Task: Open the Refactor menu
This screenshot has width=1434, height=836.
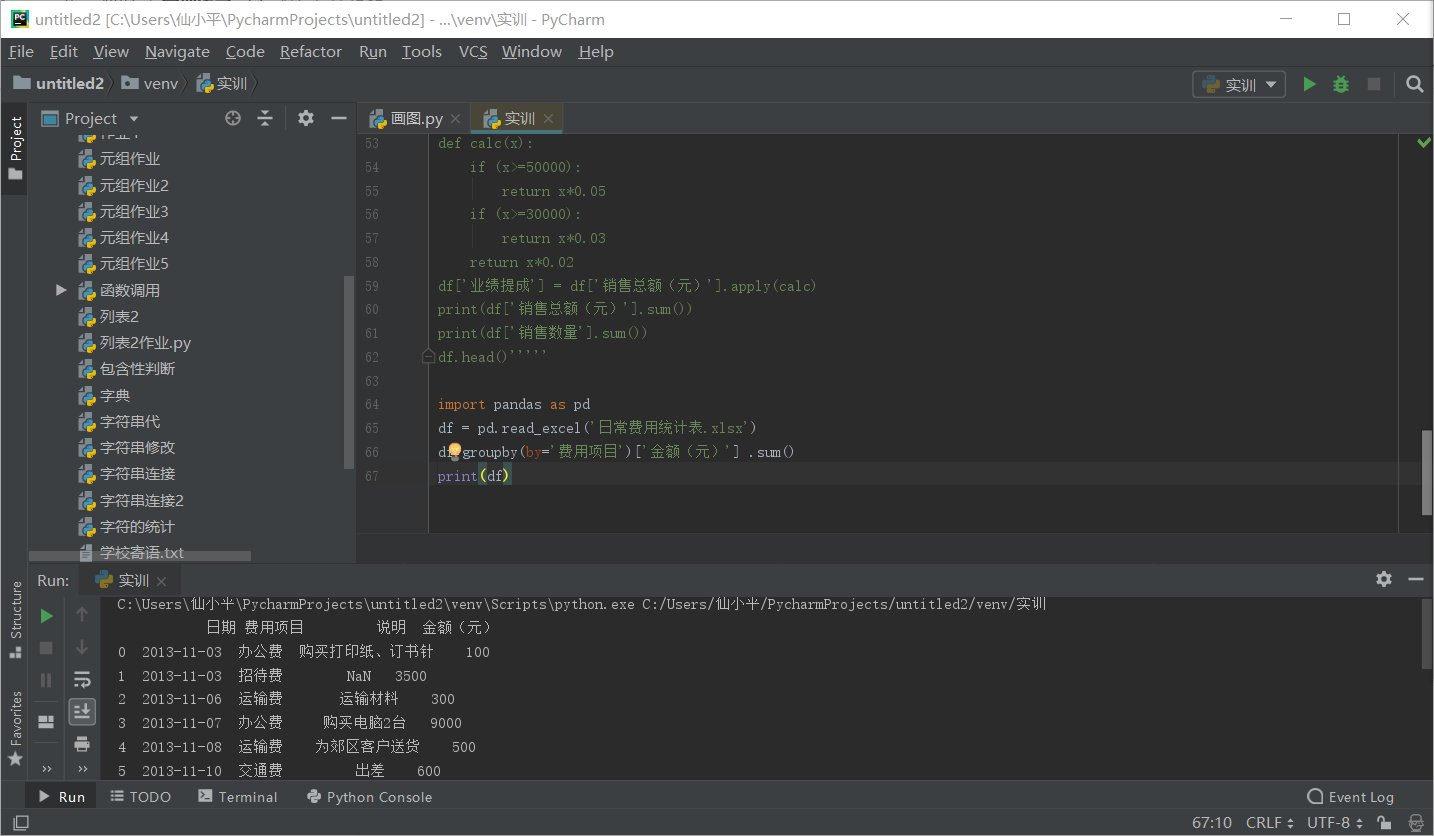Action: click(310, 51)
